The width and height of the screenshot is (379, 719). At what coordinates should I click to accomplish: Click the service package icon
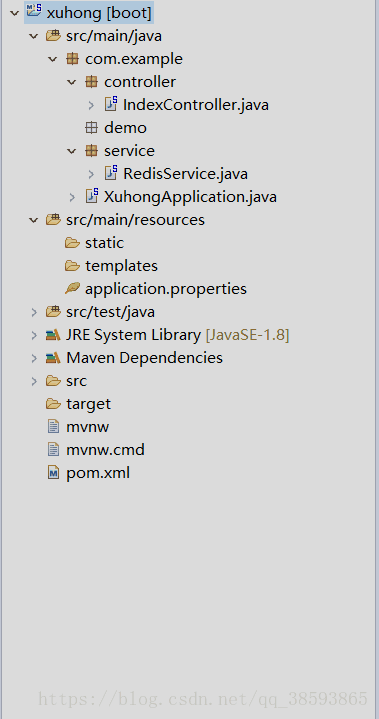click(x=92, y=151)
